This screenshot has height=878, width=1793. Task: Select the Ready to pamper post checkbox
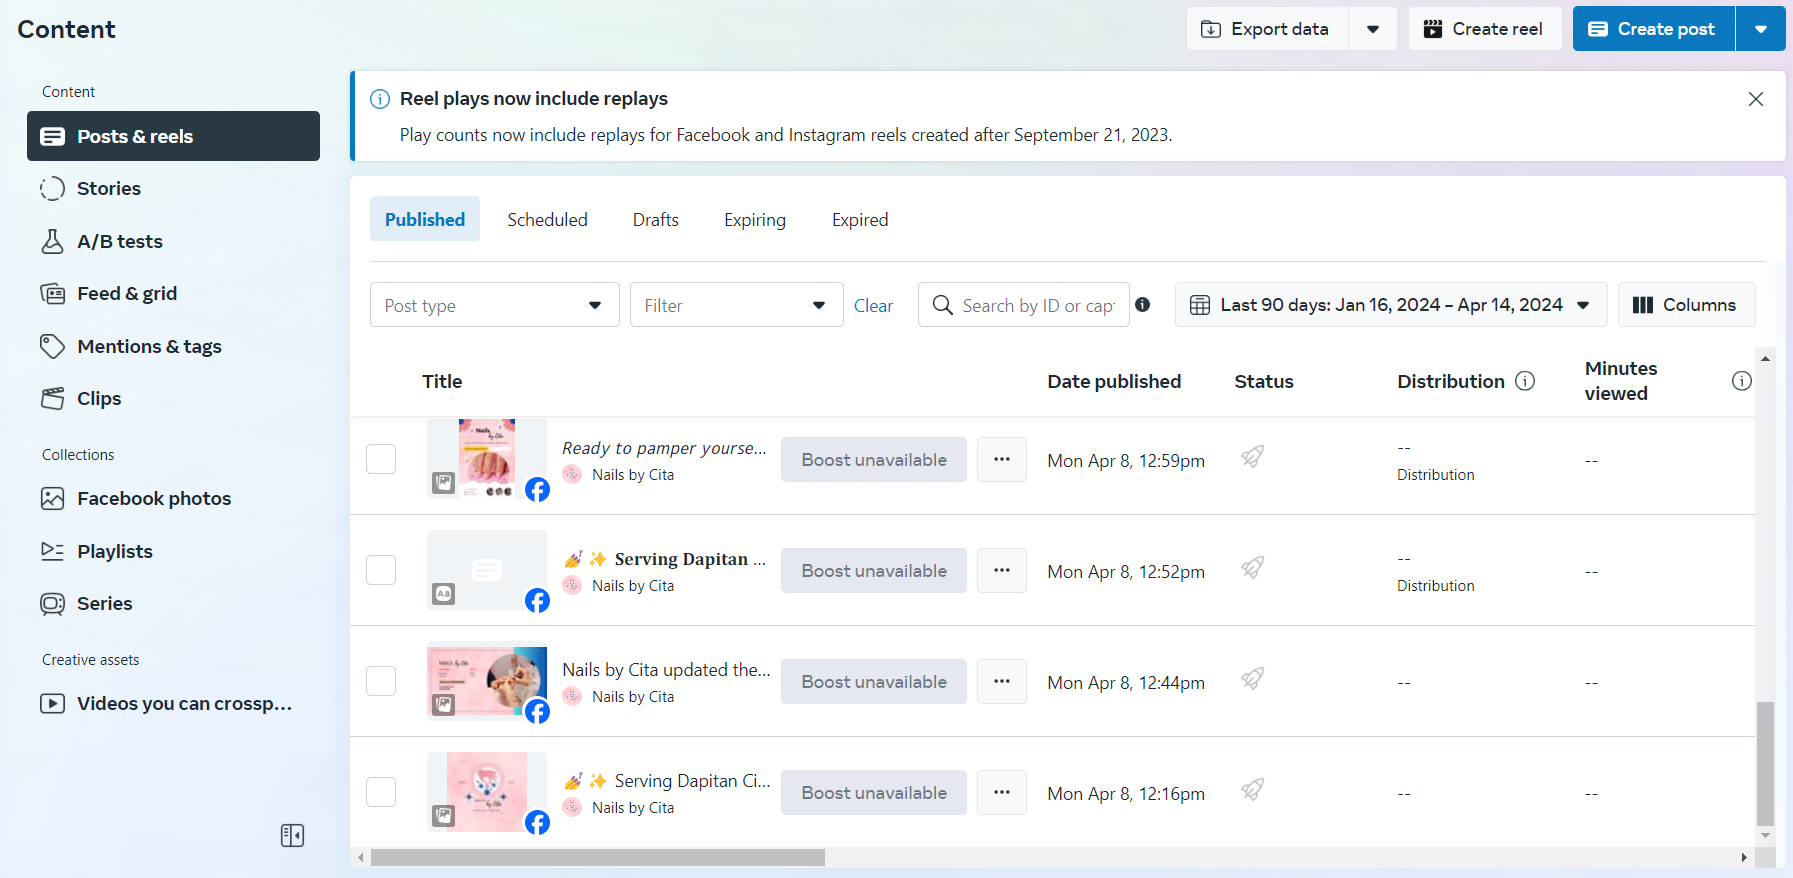(381, 460)
